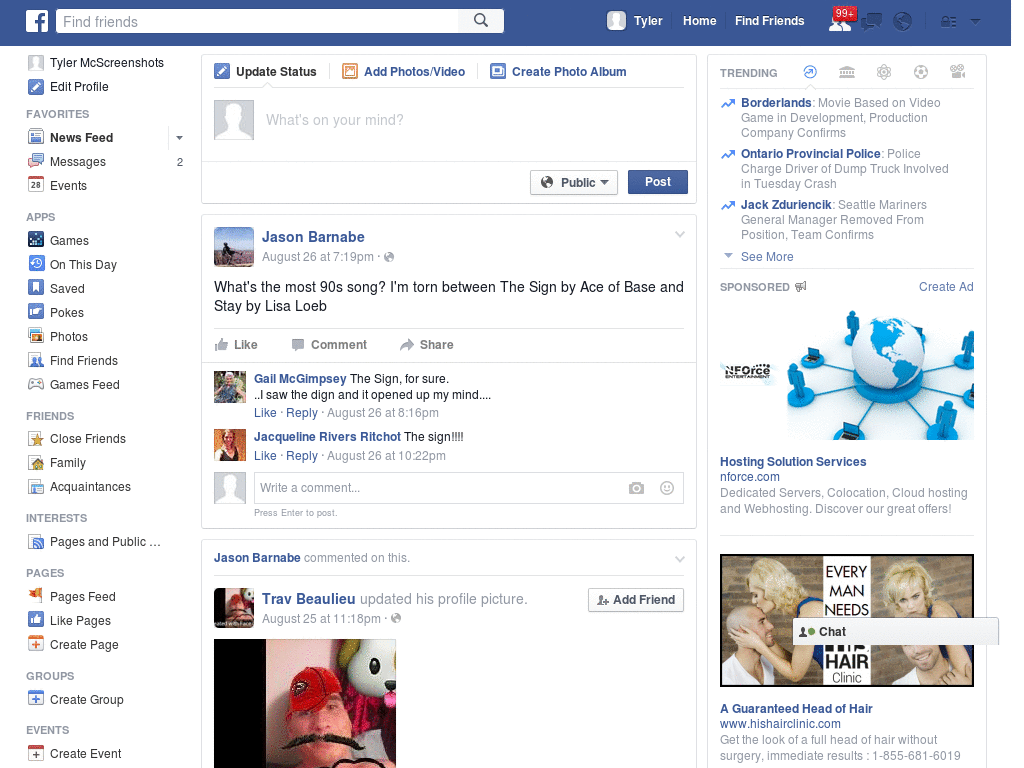Click the Find friends search field

pyautogui.click(x=257, y=21)
